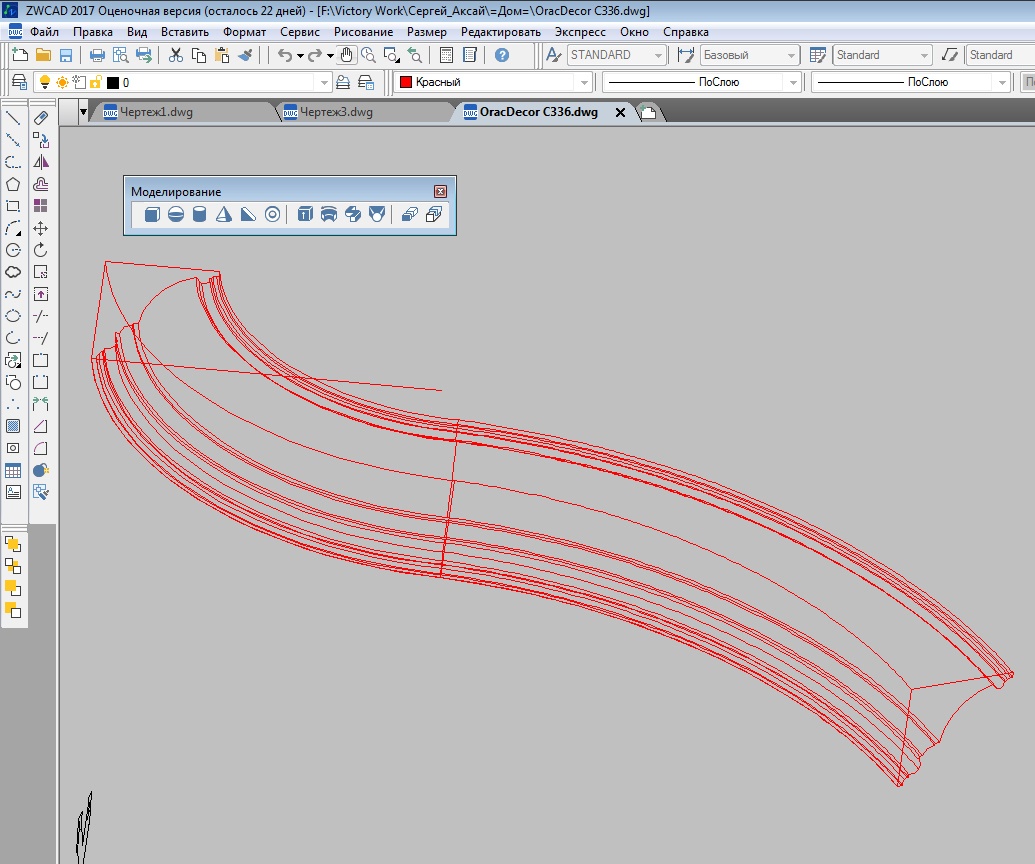This screenshot has width=1035, height=864.
Task: Open the Красный color dropdown
Action: click(584, 83)
